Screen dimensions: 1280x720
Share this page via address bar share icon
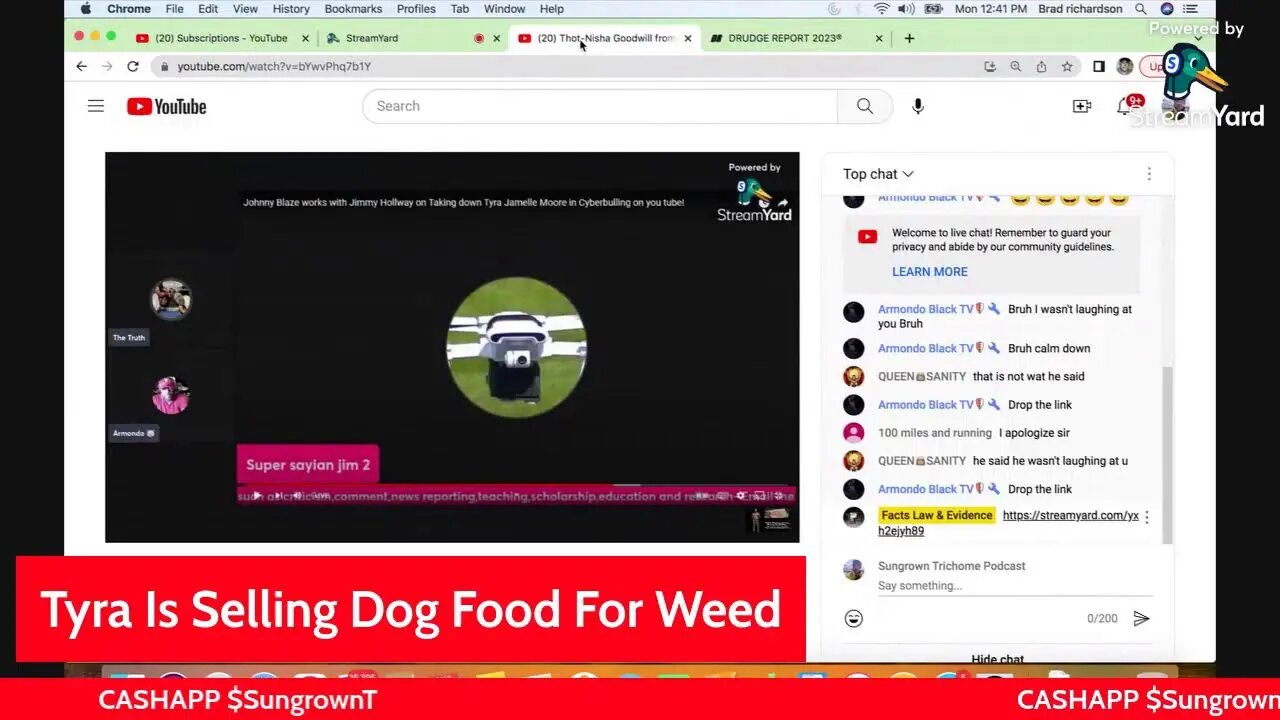pos(1041,66)
